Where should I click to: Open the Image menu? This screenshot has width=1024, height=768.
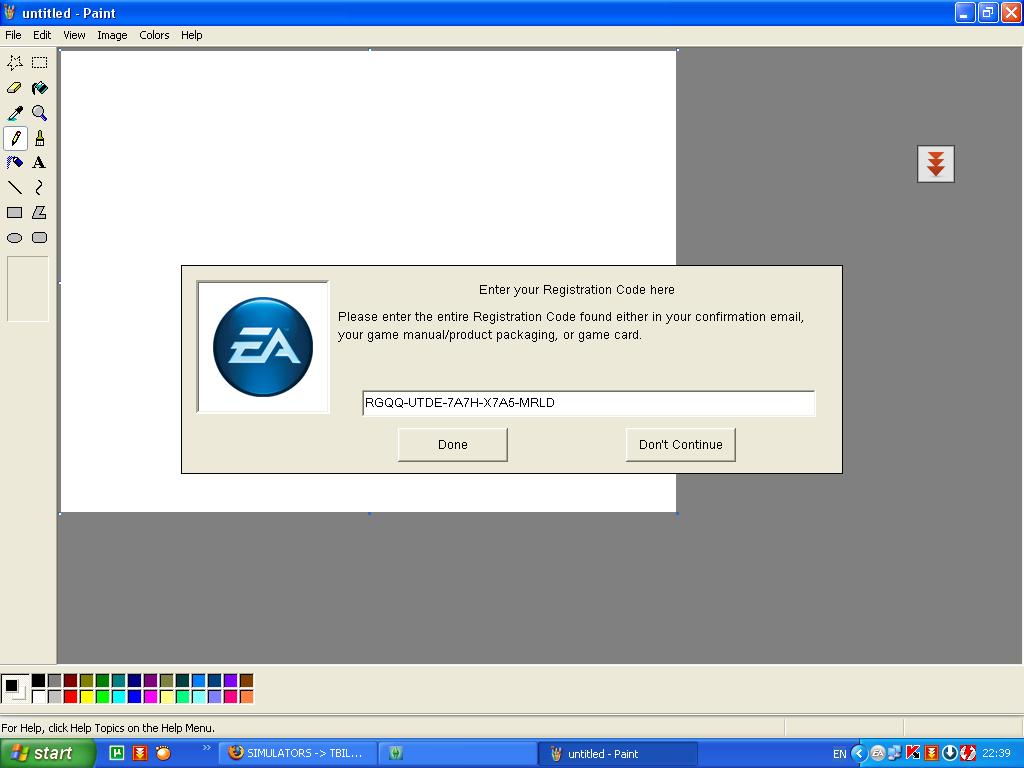(112, 35)
